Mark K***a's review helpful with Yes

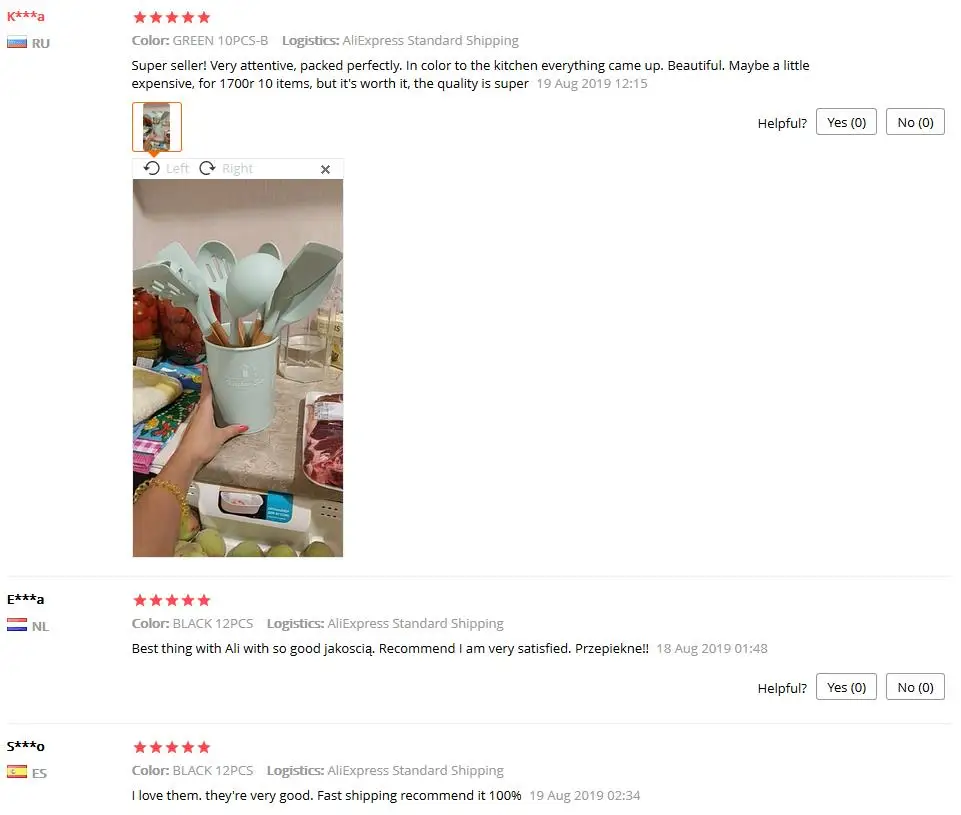846,122
